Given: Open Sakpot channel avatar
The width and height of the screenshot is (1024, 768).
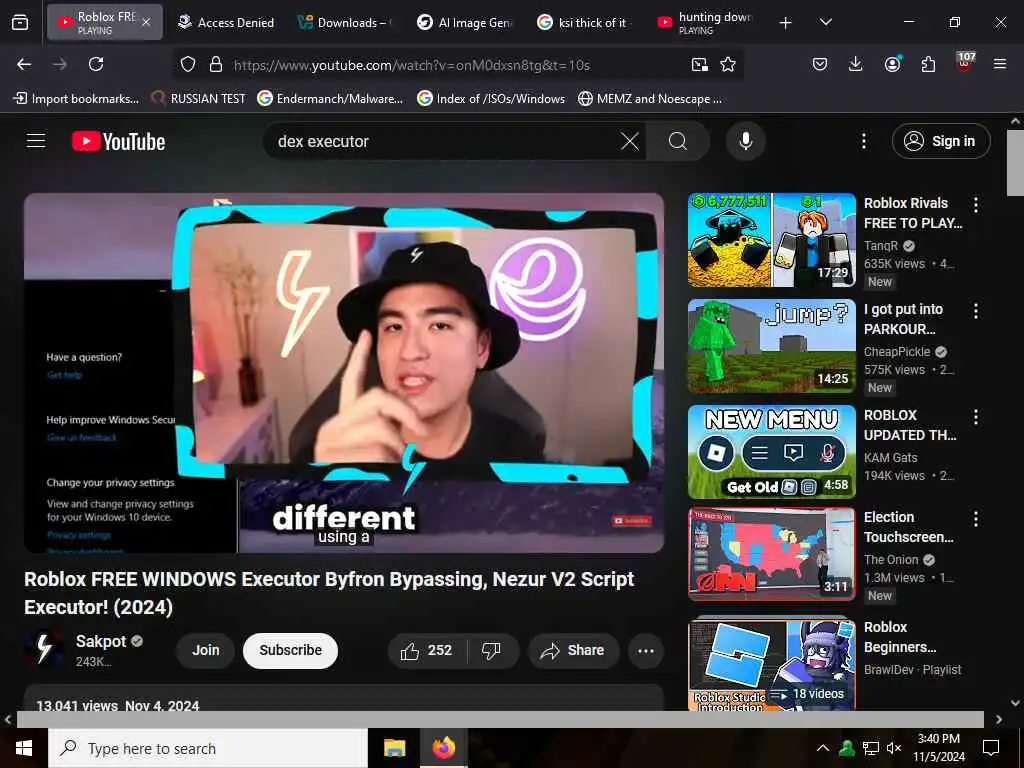Looking at the screenshot, I should [x=43, y=650].
